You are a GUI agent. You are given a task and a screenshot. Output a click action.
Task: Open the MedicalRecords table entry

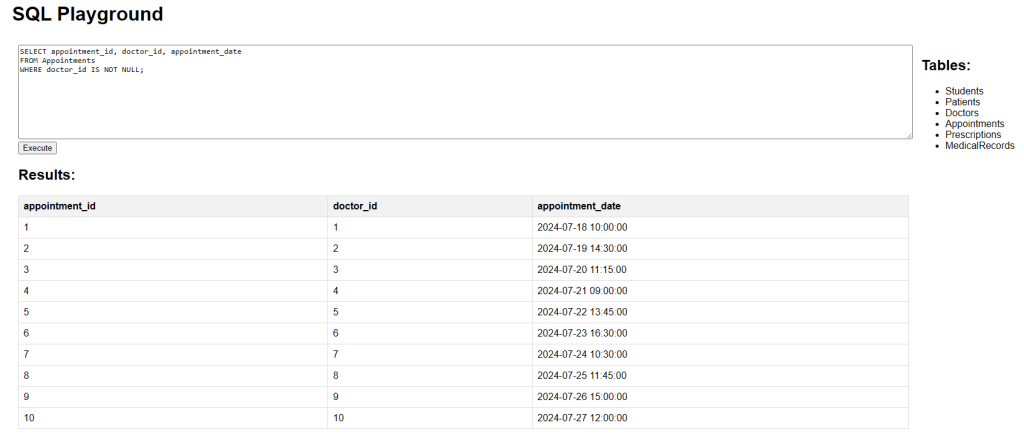point(980,146)
